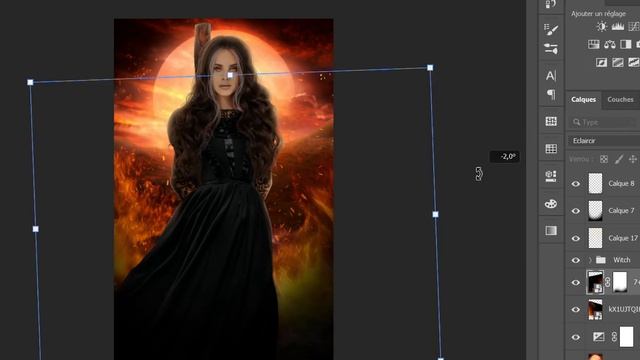640x360 pixels.
Task: Open the Character panel icon
Action: [551, 76]
